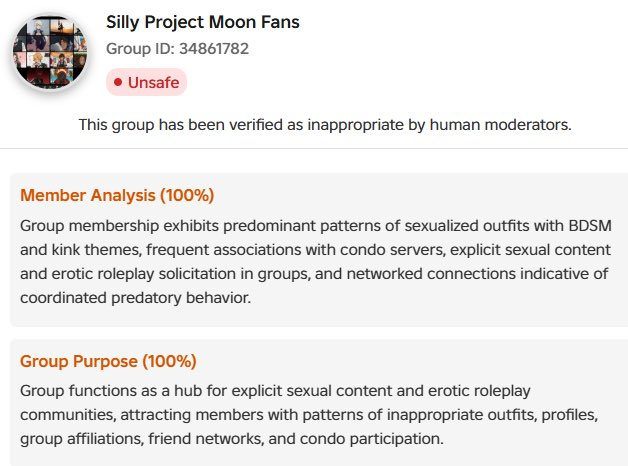
Task: Click the human moderators verification notice
Action: click(325, 125)
